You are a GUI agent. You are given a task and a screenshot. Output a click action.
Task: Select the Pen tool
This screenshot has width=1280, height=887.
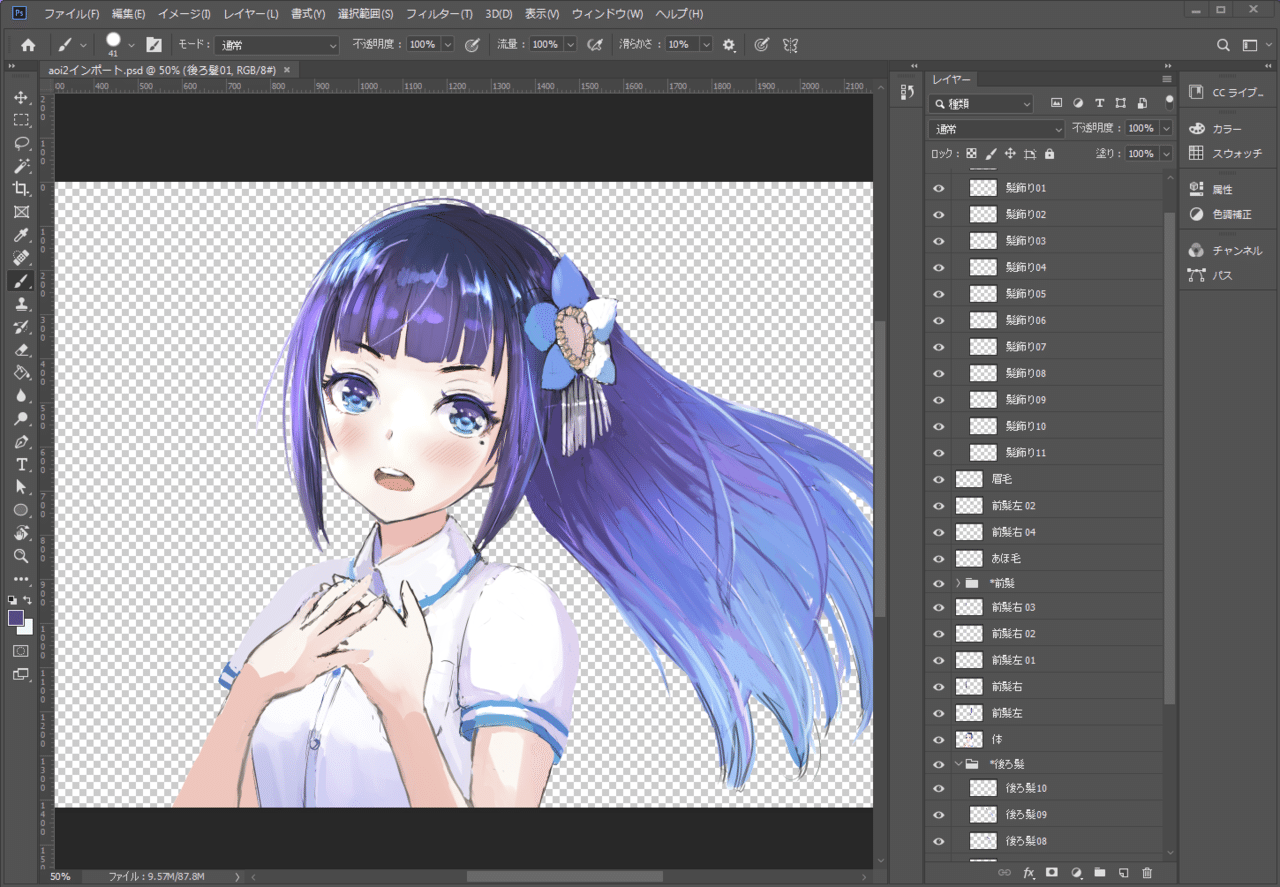pos(21,442)
